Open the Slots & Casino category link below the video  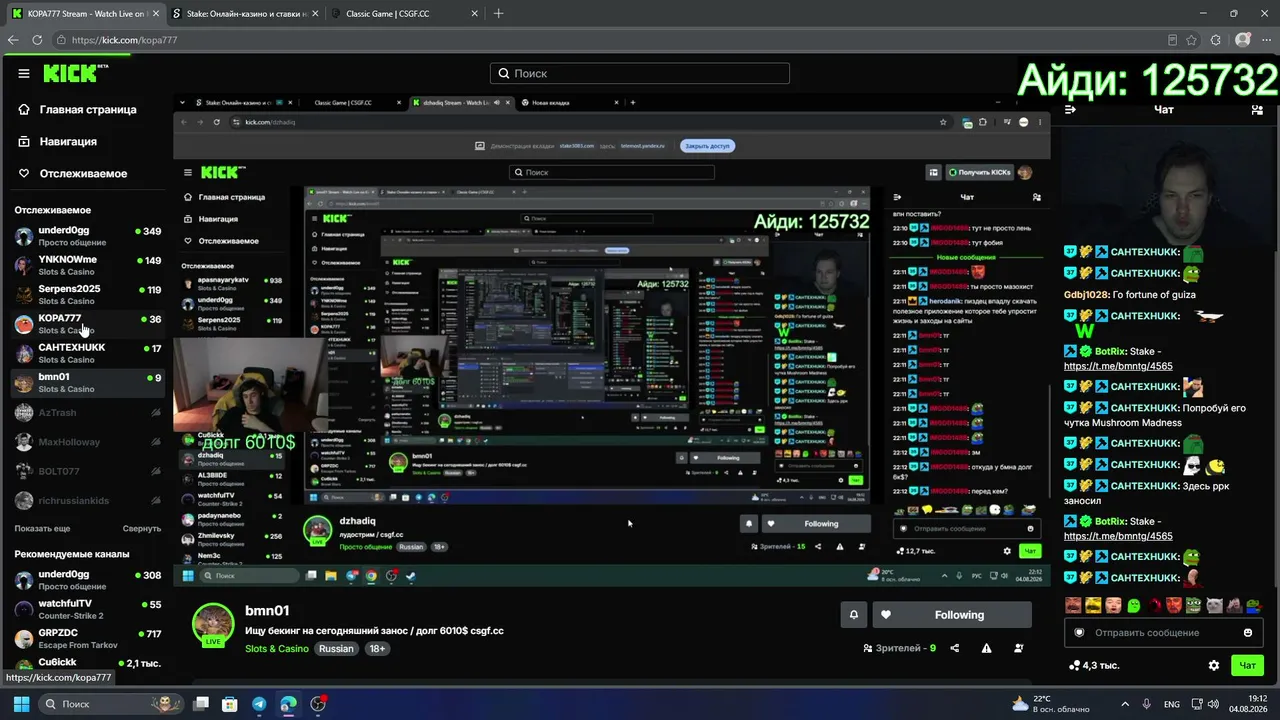pos(277,649)
